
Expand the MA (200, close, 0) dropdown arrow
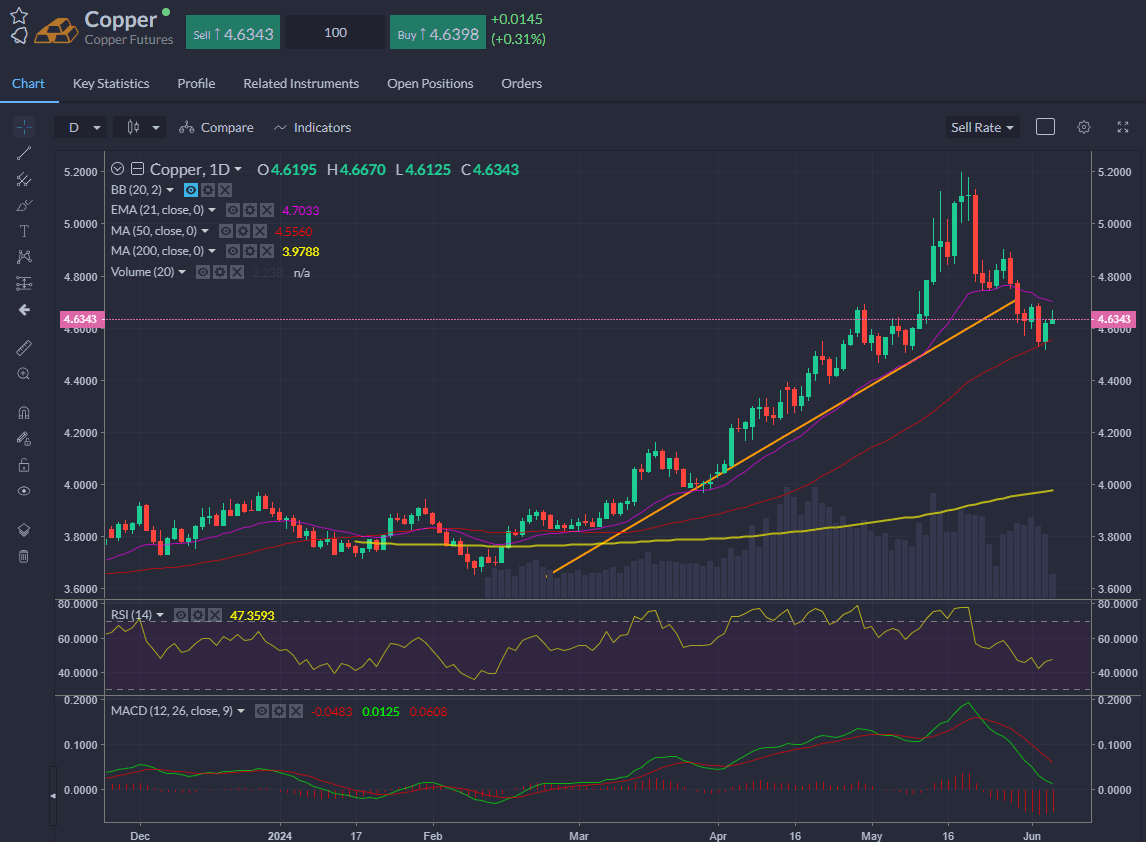[x=212, y=251]
